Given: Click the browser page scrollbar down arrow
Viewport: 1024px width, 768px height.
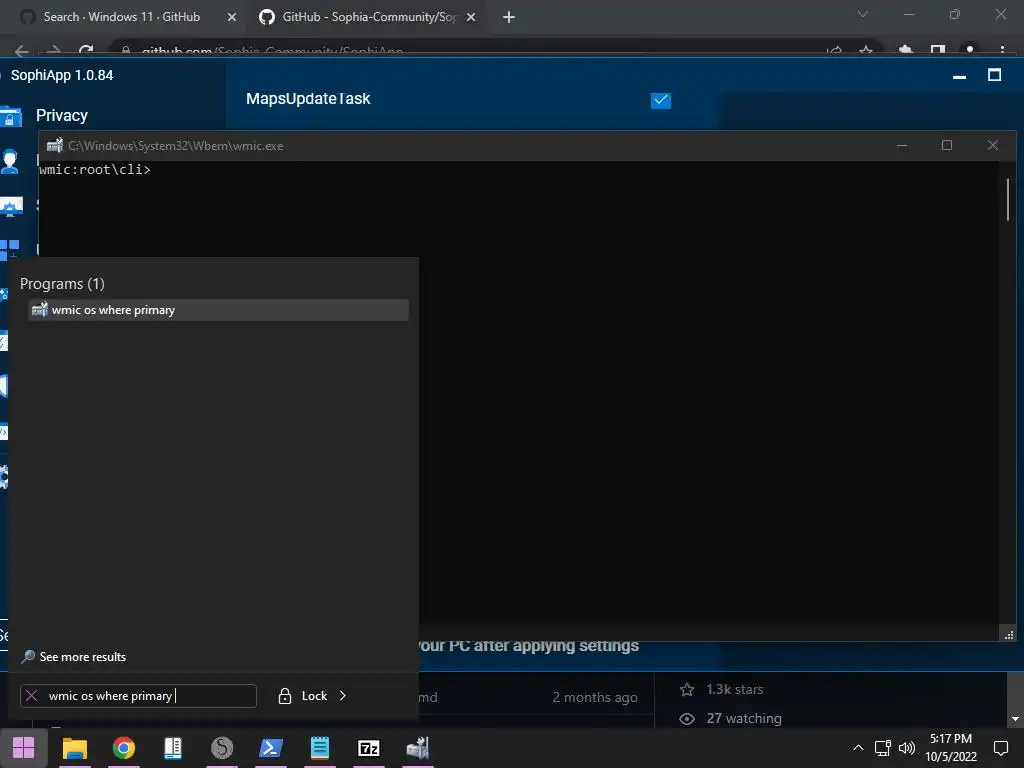Looking at the screenshot, I should [1015, 719].
